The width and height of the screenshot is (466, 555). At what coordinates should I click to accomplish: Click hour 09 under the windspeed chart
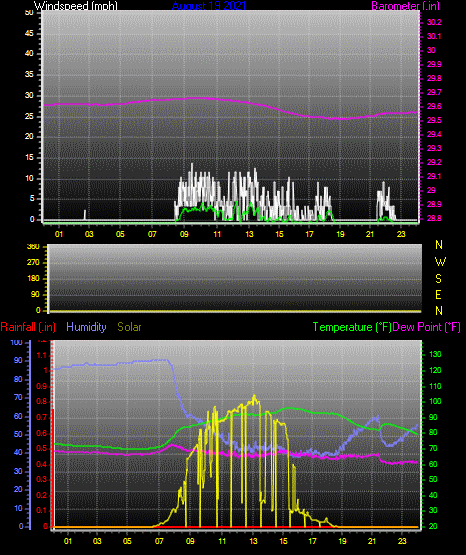pyautogui.click(x=184, y=234)
